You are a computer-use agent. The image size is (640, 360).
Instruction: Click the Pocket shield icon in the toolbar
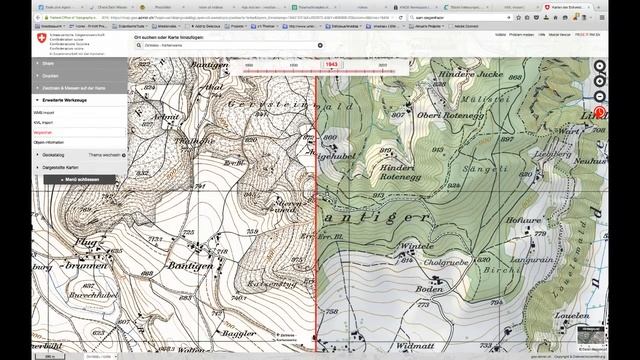point(536,18)
